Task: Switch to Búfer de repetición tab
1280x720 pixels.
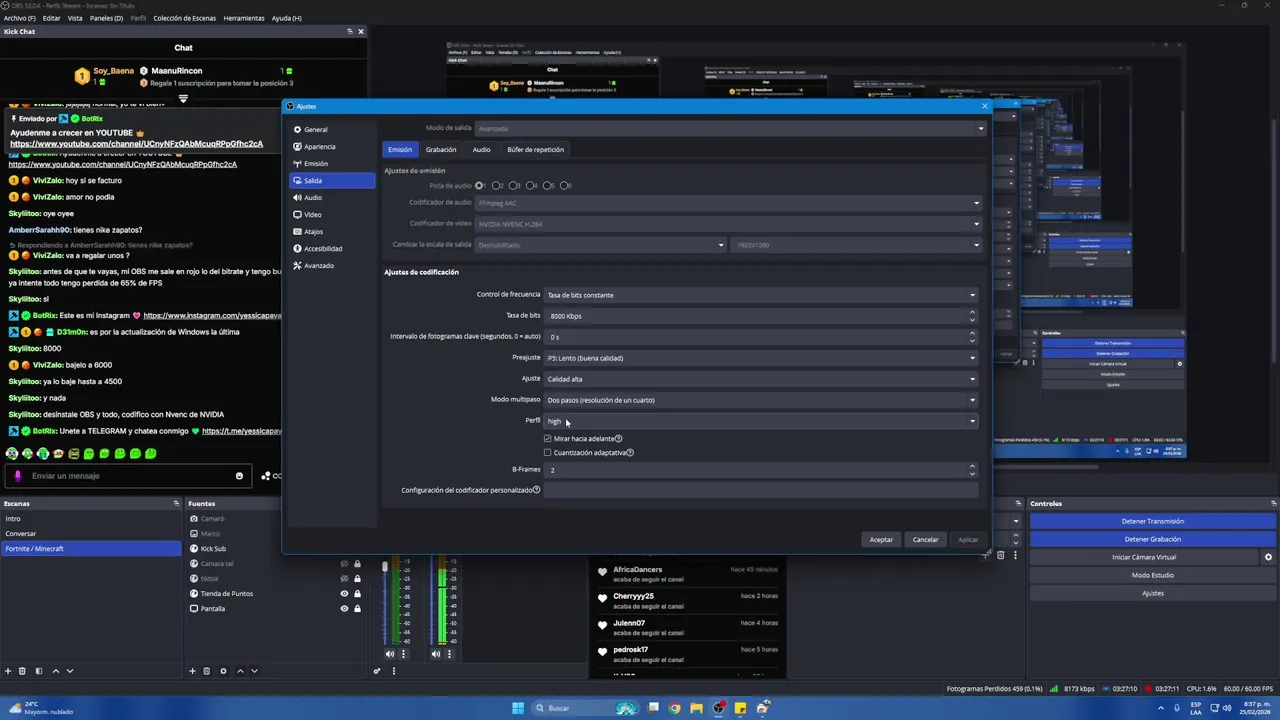Action: click(x=535, y=150)
